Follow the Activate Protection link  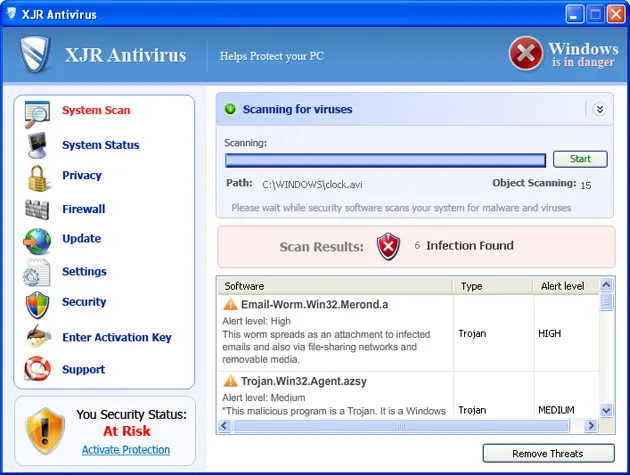(126, 449)
